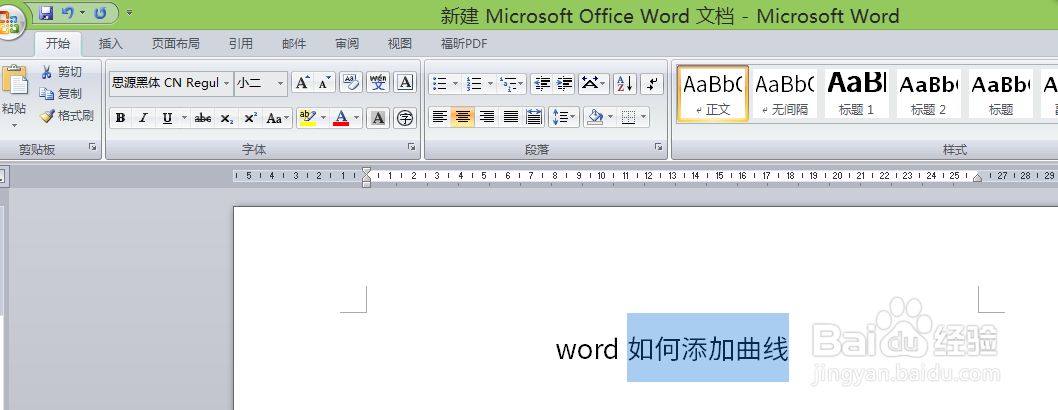The image size is (1058, 410).
Task: Open the 邮件 tab
Action: (294, 44)
